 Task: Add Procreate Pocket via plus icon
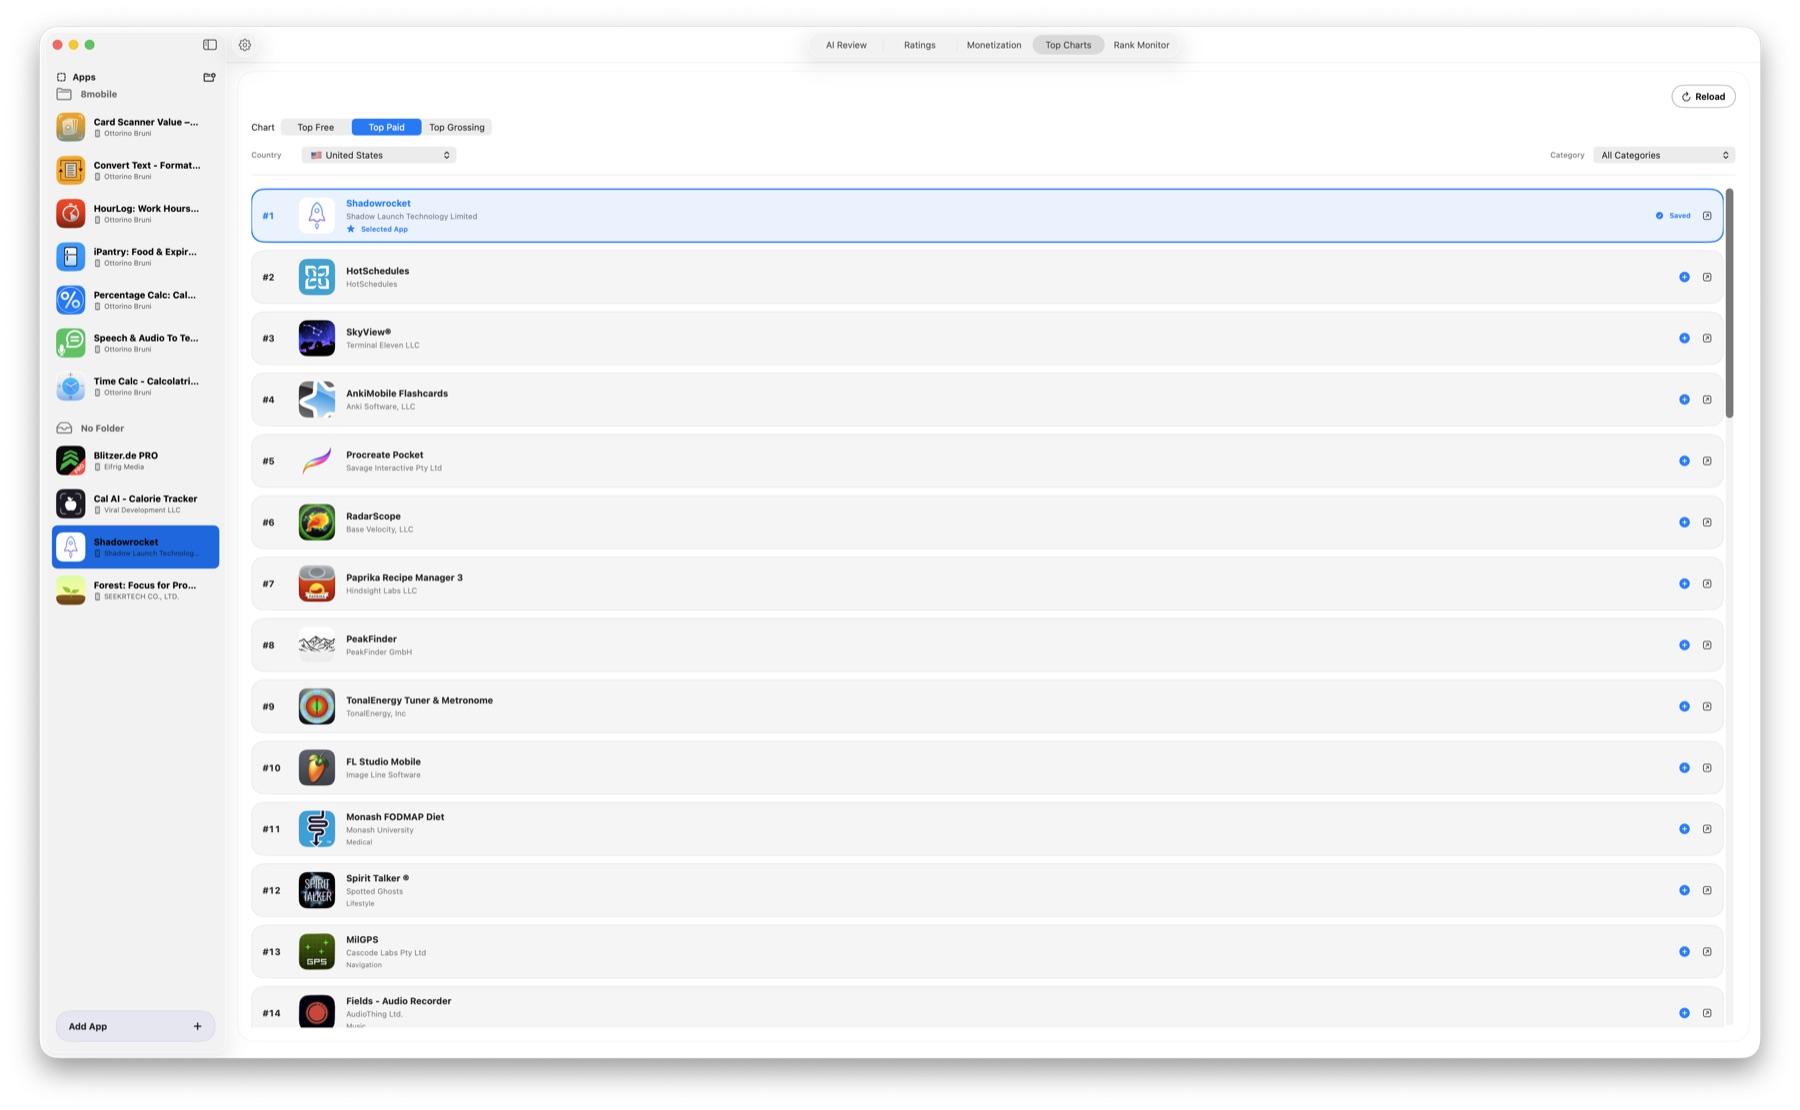point(1684,461)
